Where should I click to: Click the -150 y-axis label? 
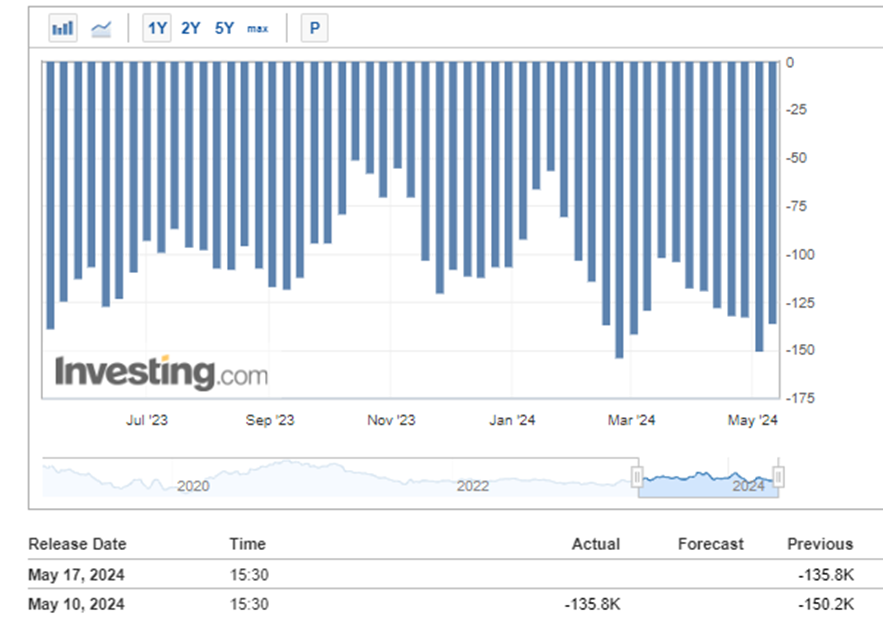(x=800, y=350)
